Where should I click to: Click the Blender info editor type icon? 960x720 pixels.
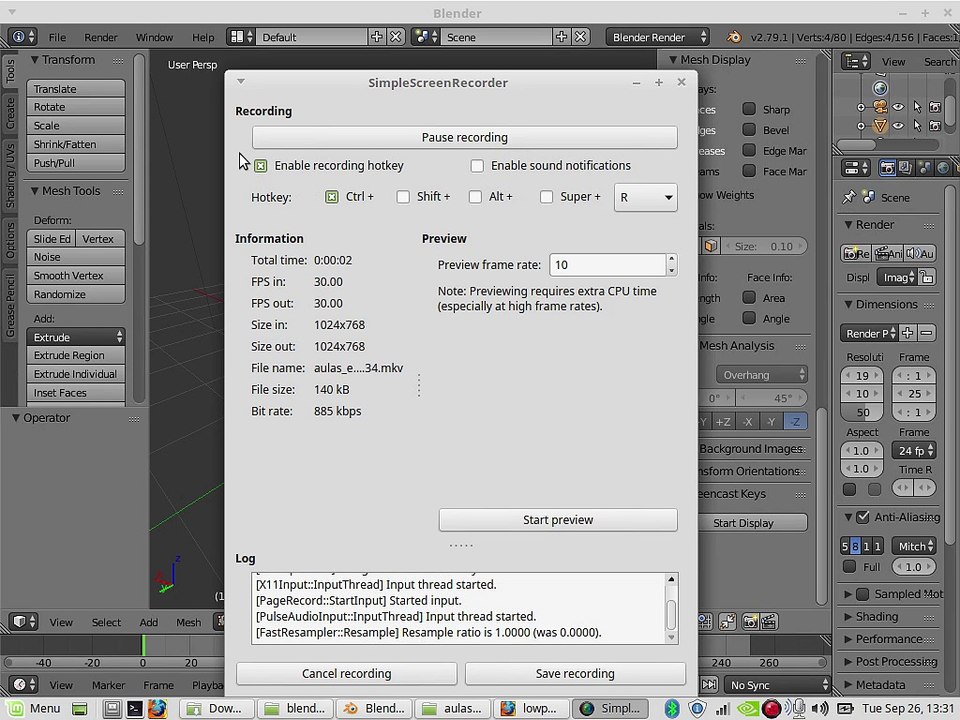23,37
